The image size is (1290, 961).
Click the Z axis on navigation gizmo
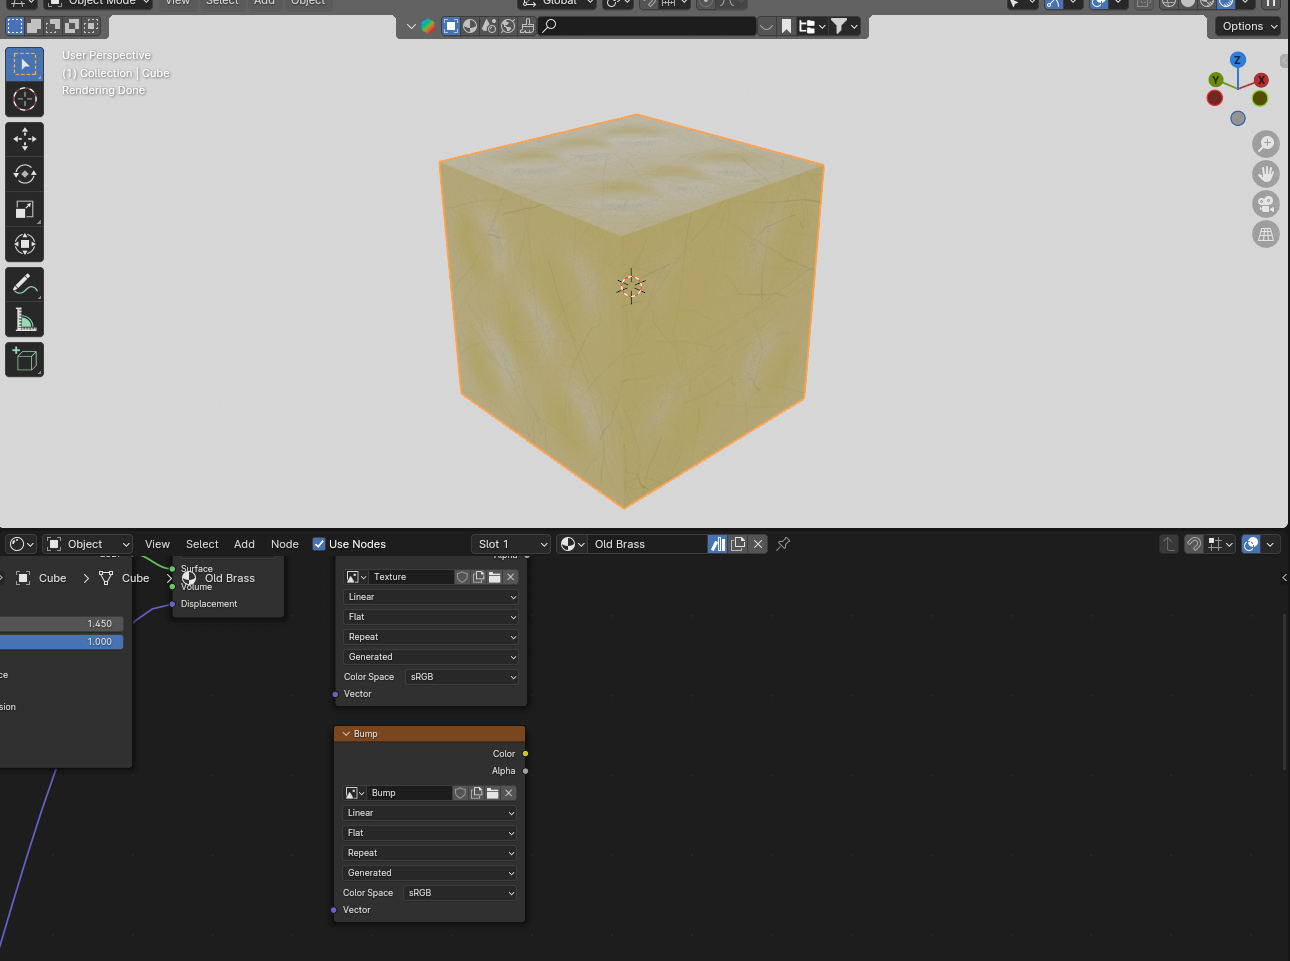1238,60
